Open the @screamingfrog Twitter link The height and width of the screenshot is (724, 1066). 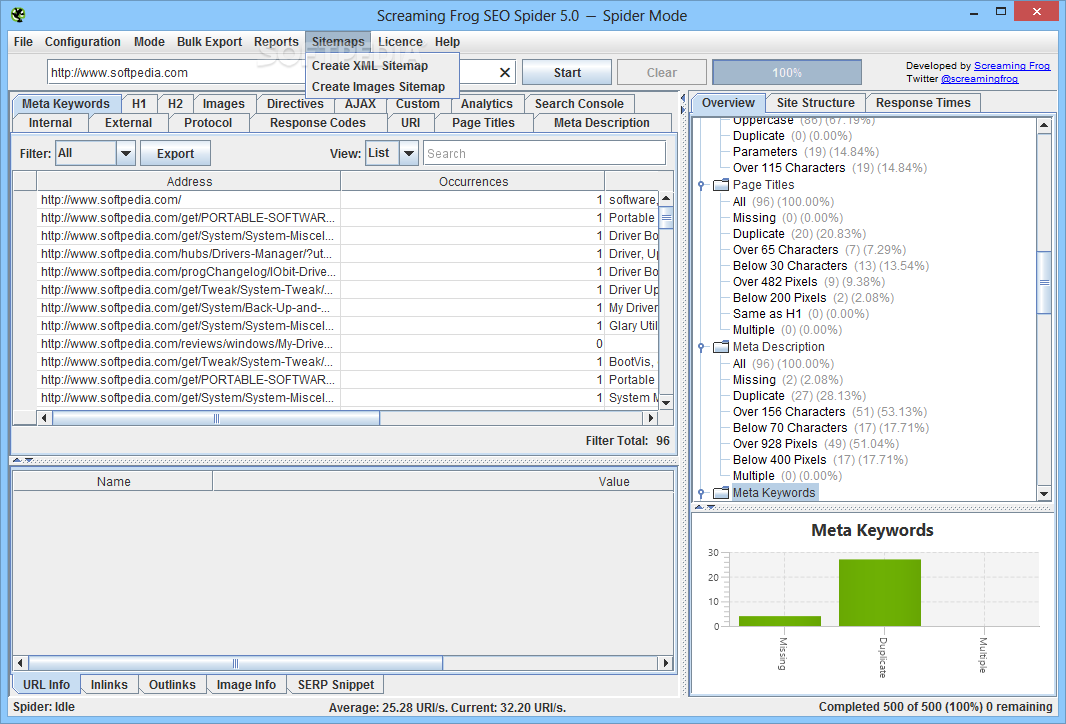tap(979, 79)
